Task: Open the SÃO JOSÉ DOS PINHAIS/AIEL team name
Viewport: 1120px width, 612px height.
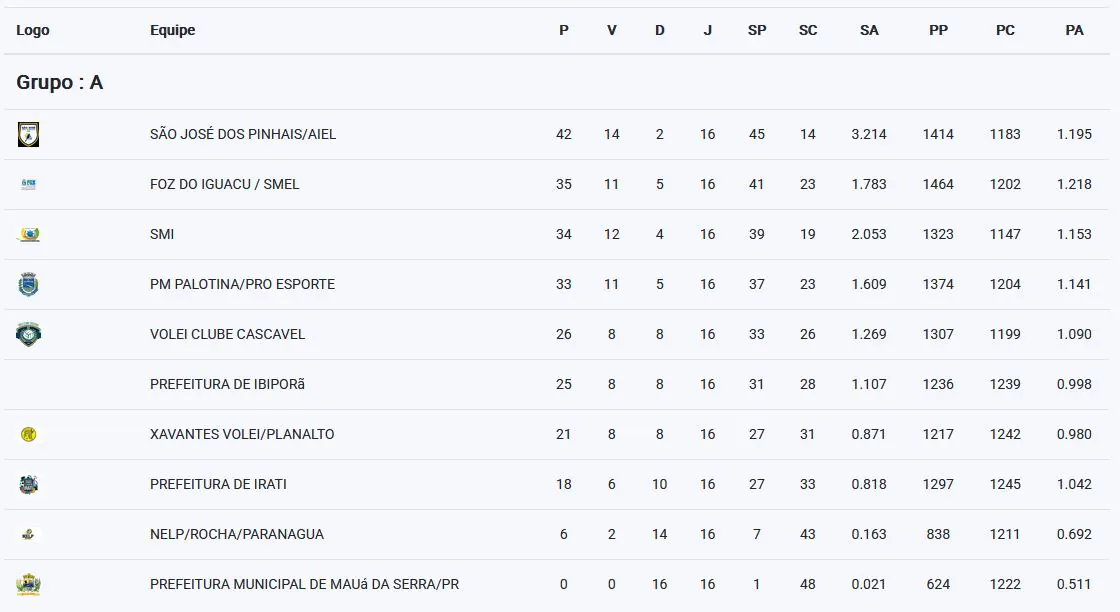Action: coord(243,134)
